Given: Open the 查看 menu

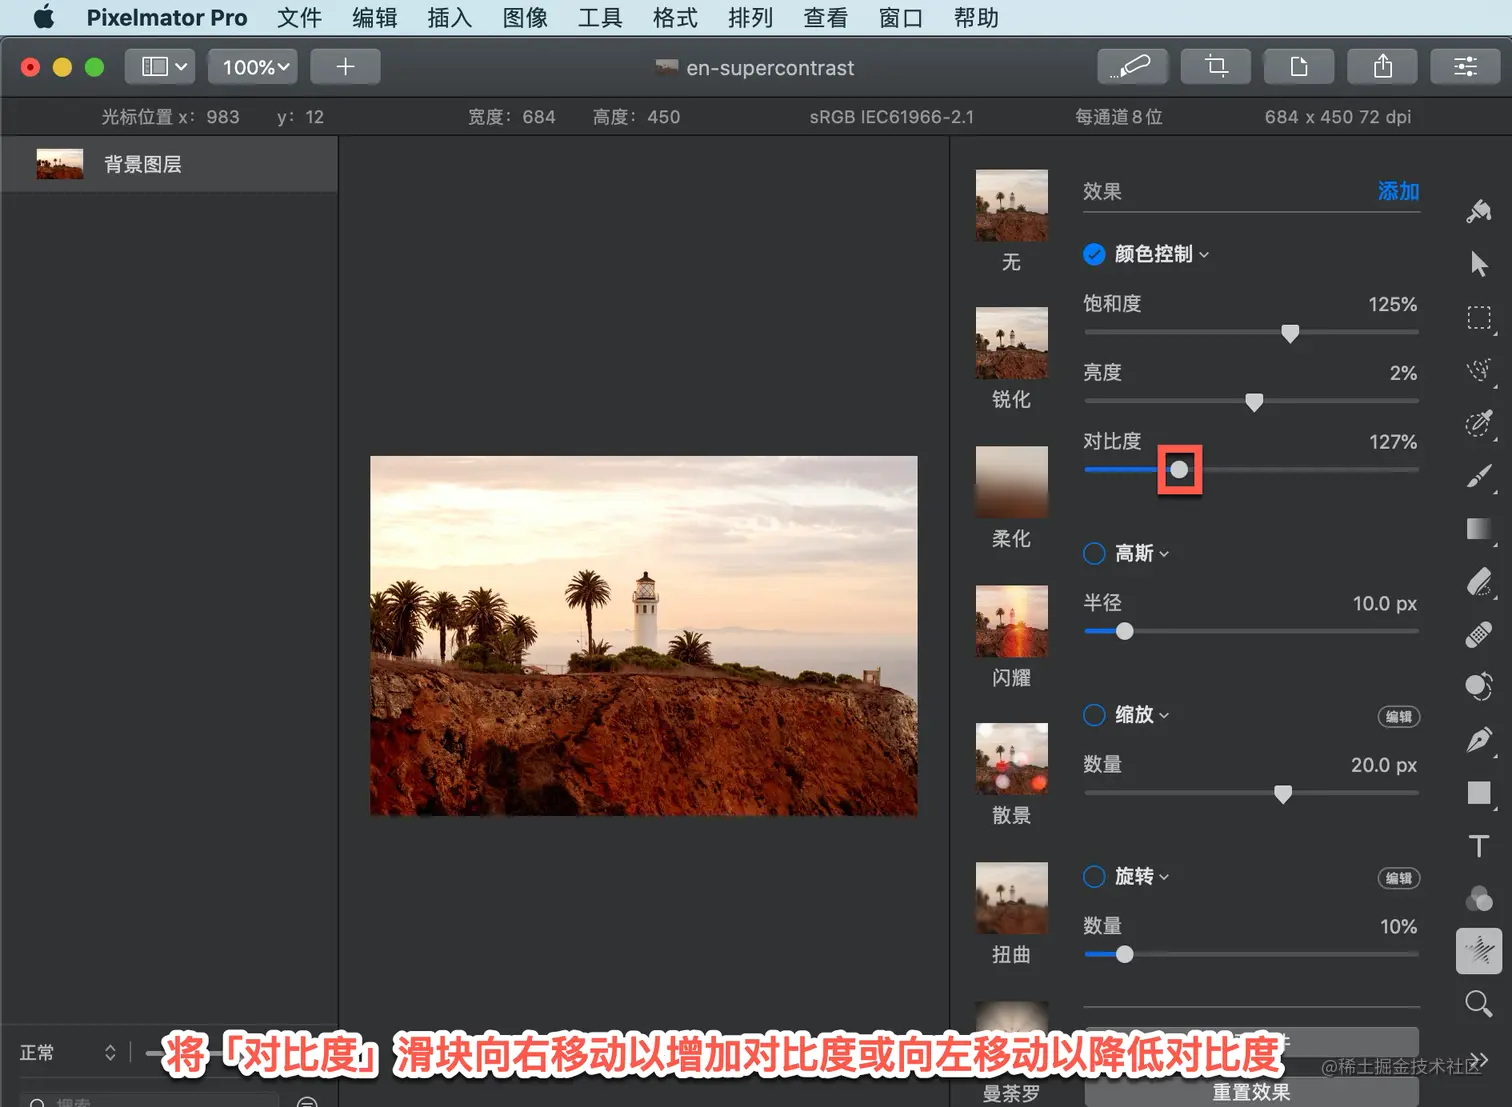Looking at the screenshot, I should pos(825,17).
